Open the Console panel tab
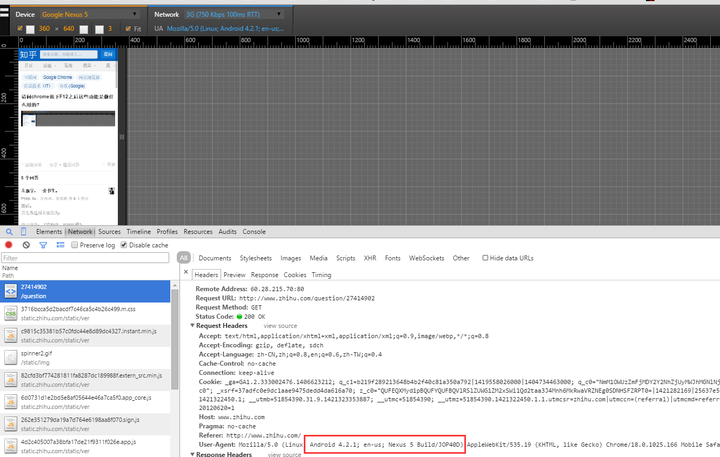Screen dimensions: 720x457 tap(254, 232)
